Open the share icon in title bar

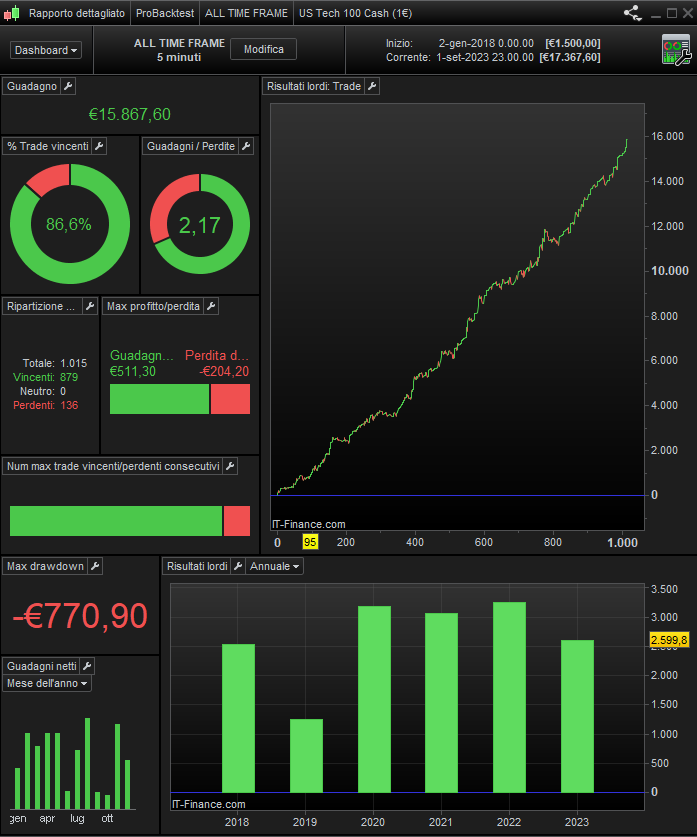tap(633, 13)
